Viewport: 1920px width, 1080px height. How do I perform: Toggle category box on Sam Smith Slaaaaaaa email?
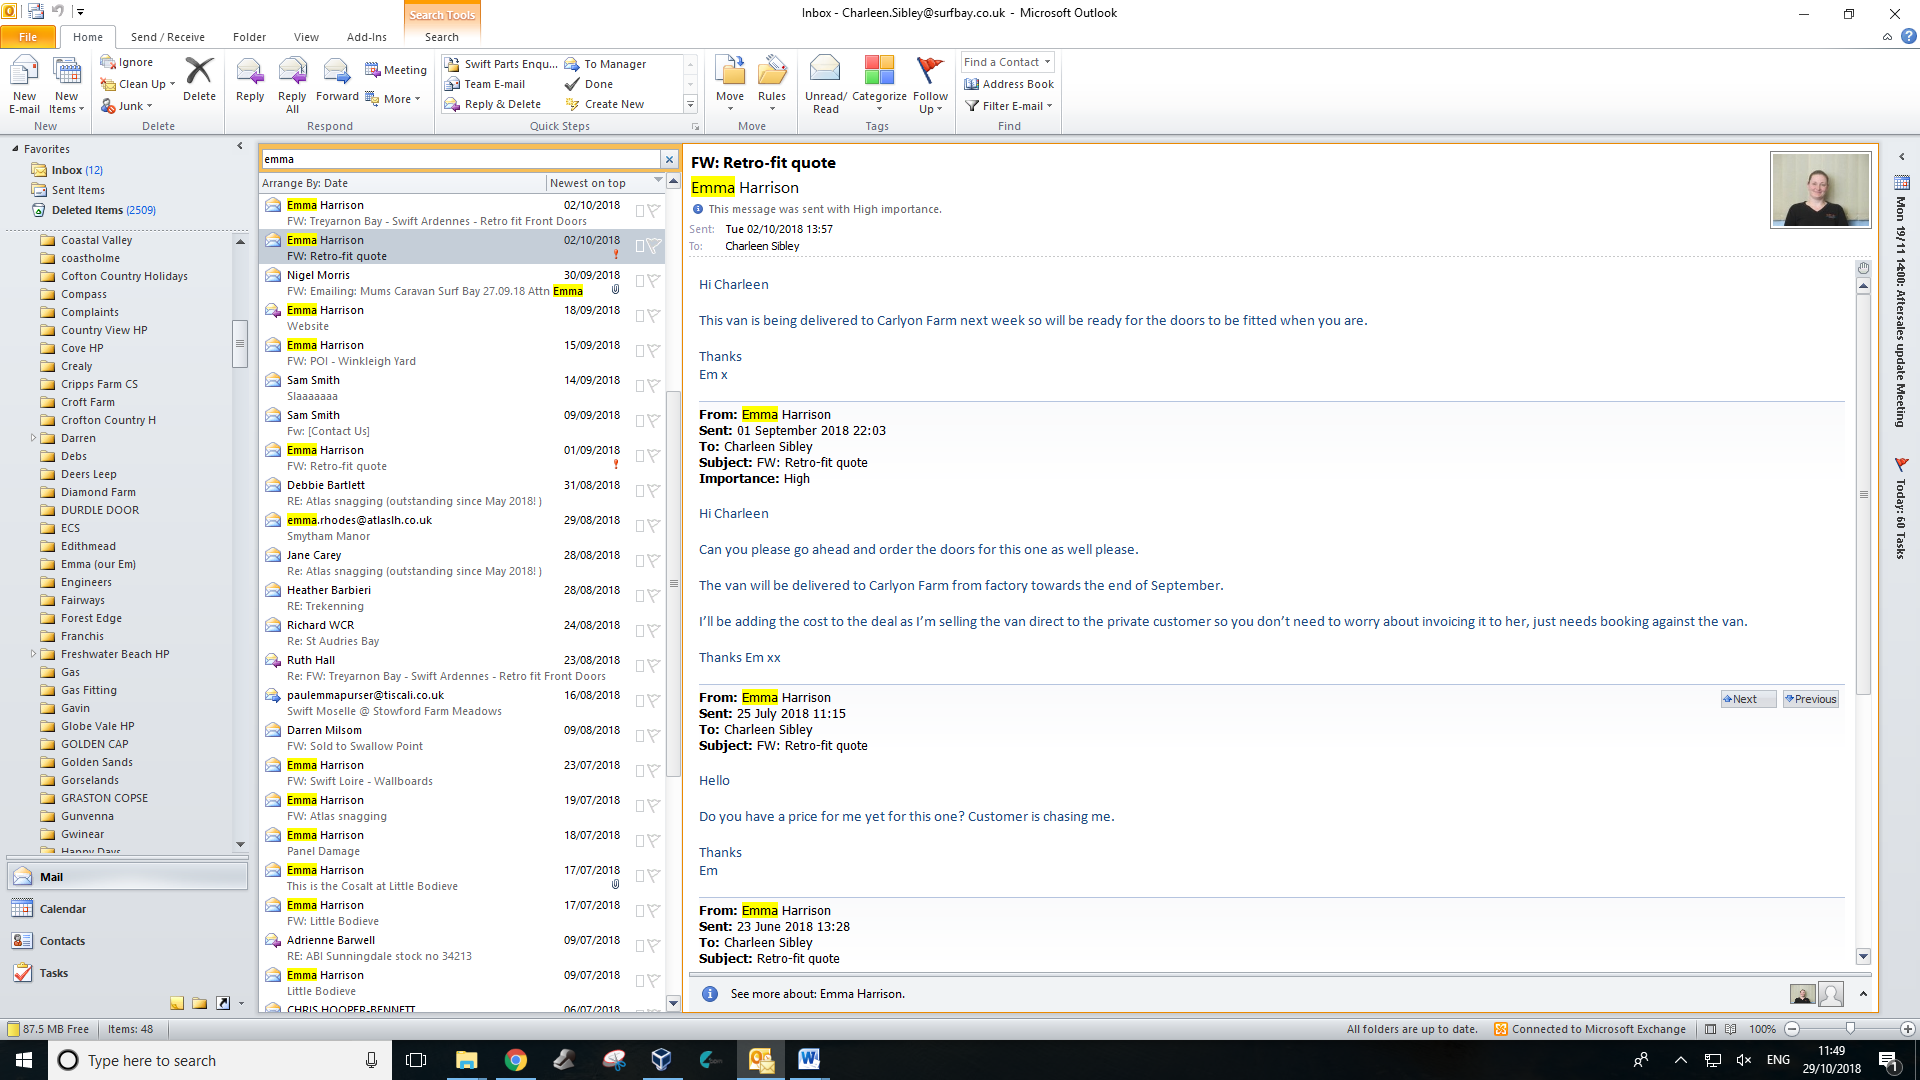[x=640, y=386]
